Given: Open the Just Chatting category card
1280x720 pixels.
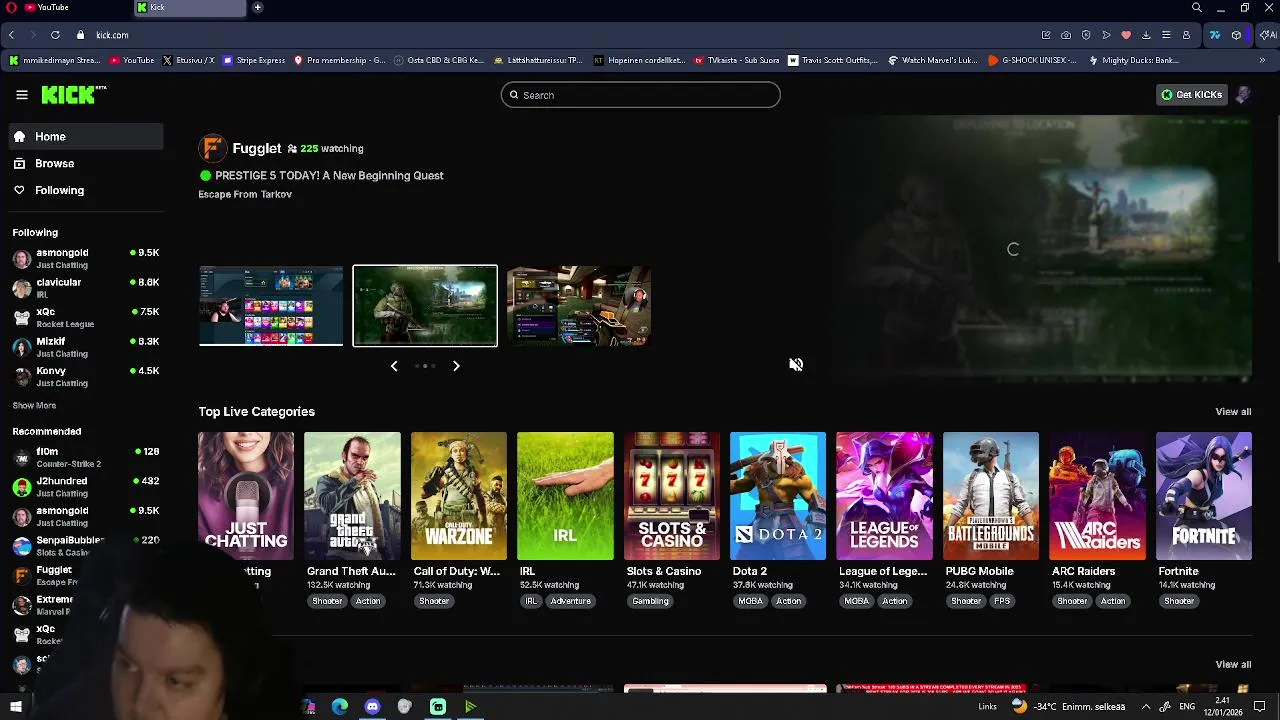Looking at the screenshot, I should 246,496.
